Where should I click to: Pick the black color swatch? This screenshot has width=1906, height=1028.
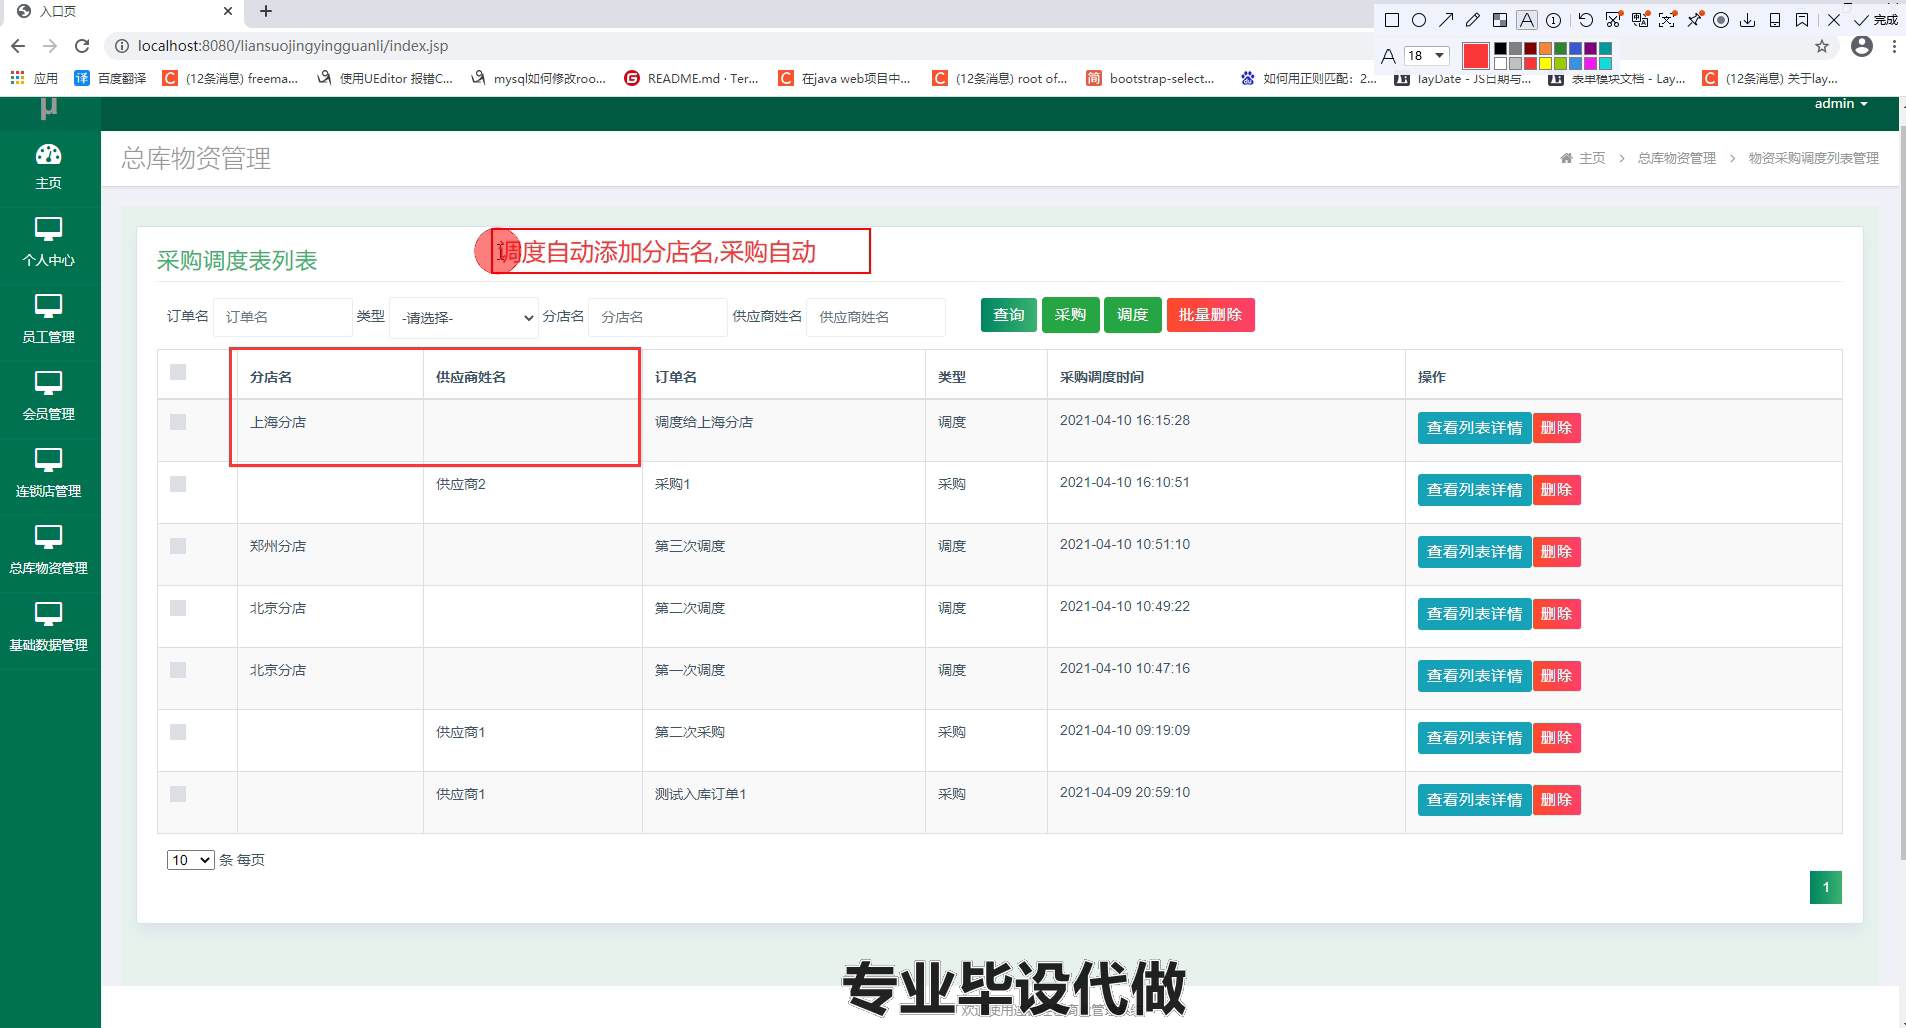pos(1500,48)
